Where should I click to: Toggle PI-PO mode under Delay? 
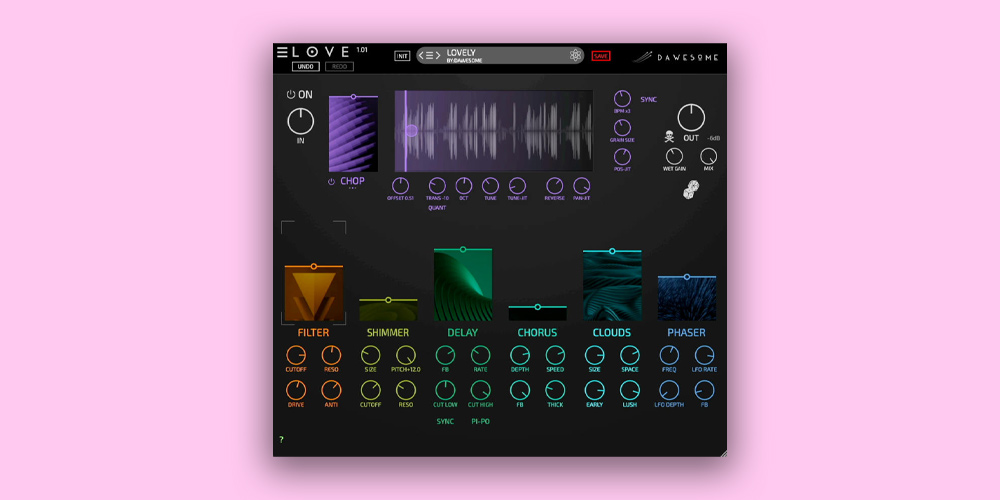481,422
